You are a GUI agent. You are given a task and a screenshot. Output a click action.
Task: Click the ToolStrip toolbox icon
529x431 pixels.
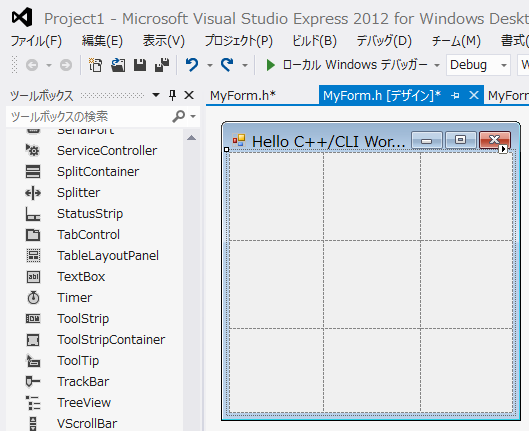[x=33, y=319]
